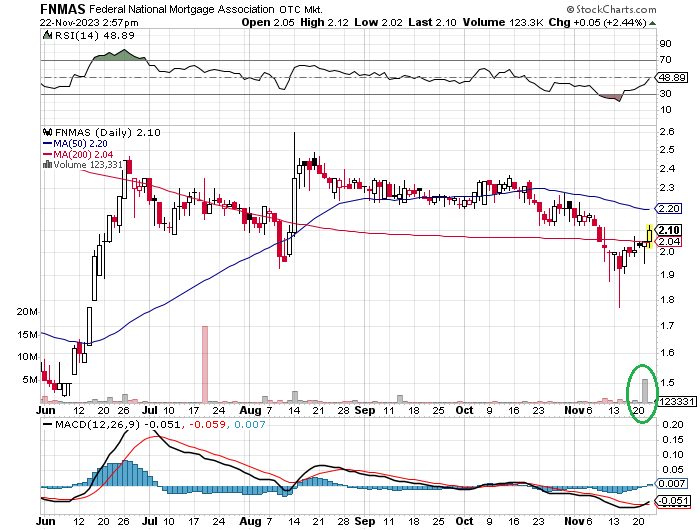Click the Aug label below the volume bars
This screenshot has height=530, width=700.
tap(250, 410)
